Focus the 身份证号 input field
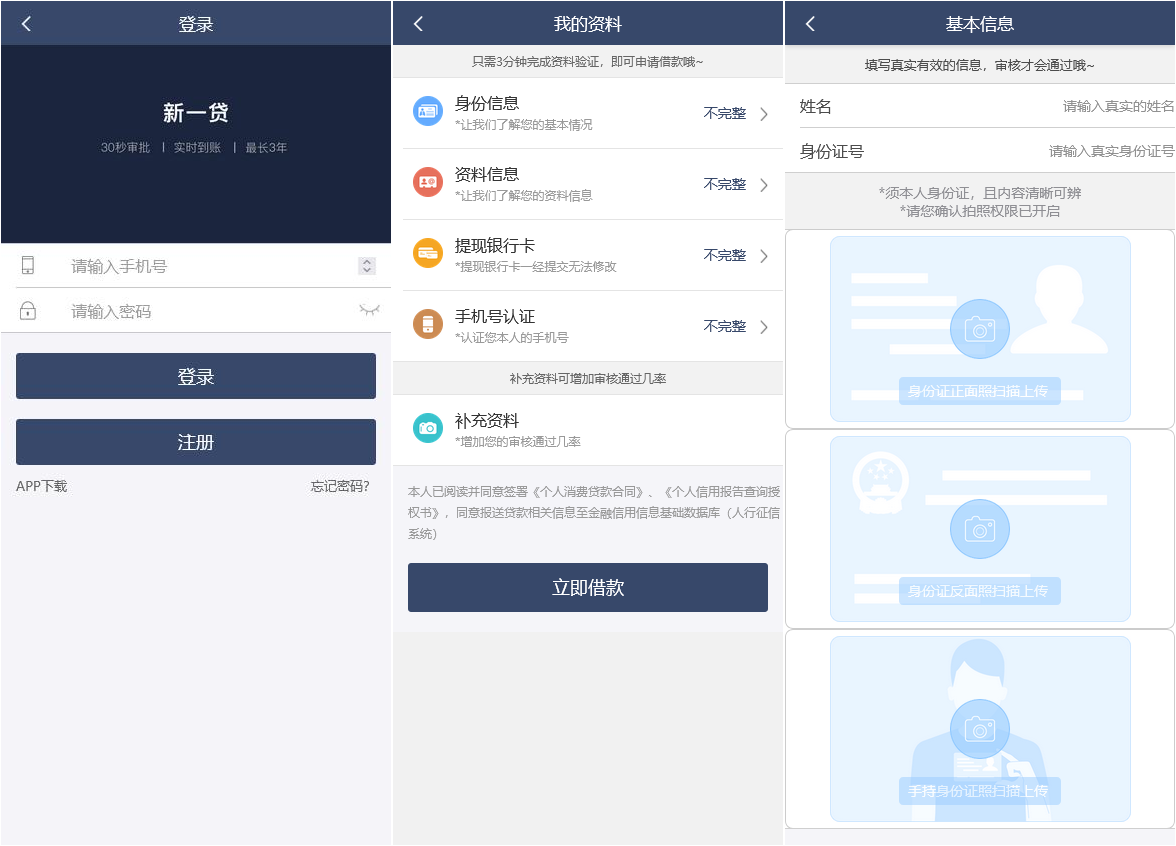The height and width of the screenshot is (846, 1176). 980,152
